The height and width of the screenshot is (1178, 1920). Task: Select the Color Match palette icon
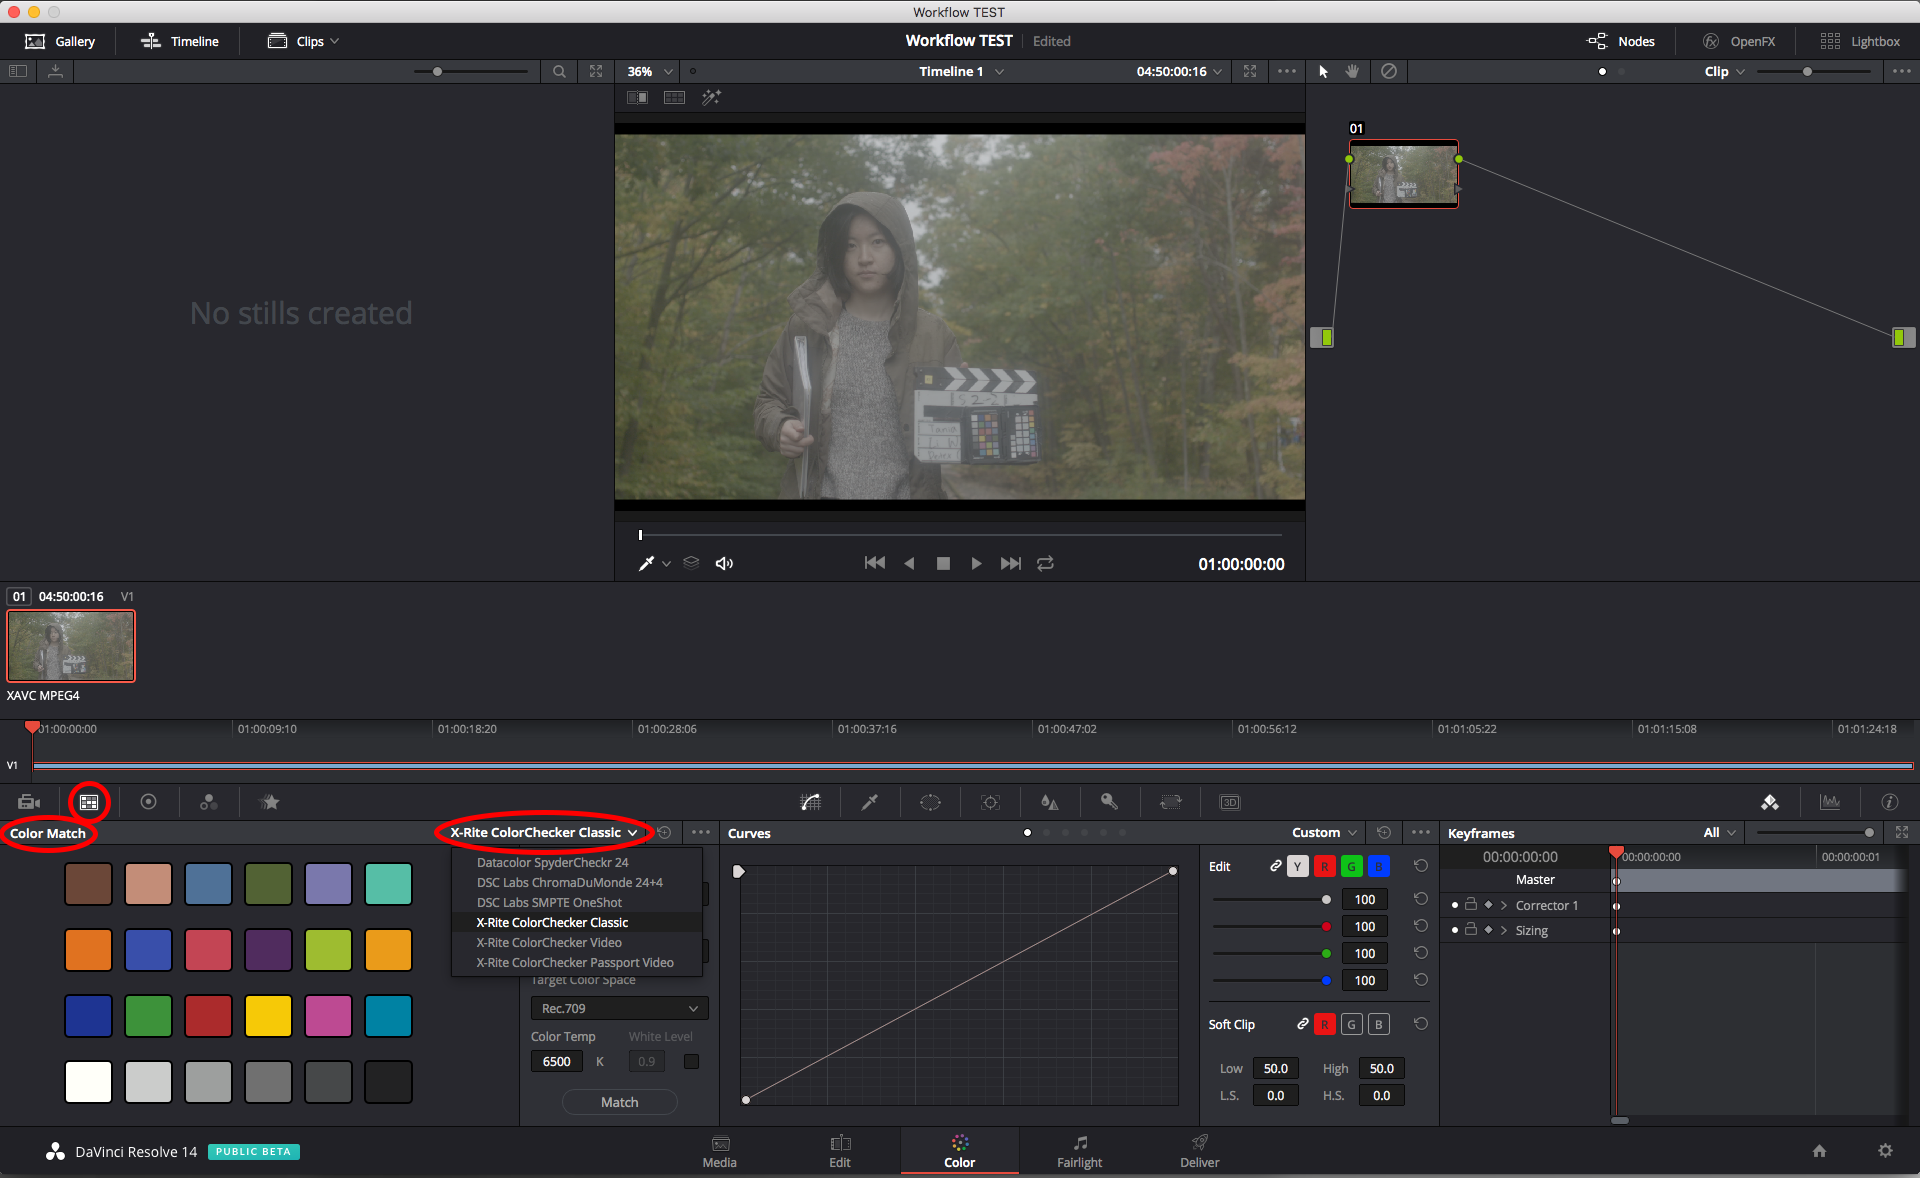tap(89, 802)
